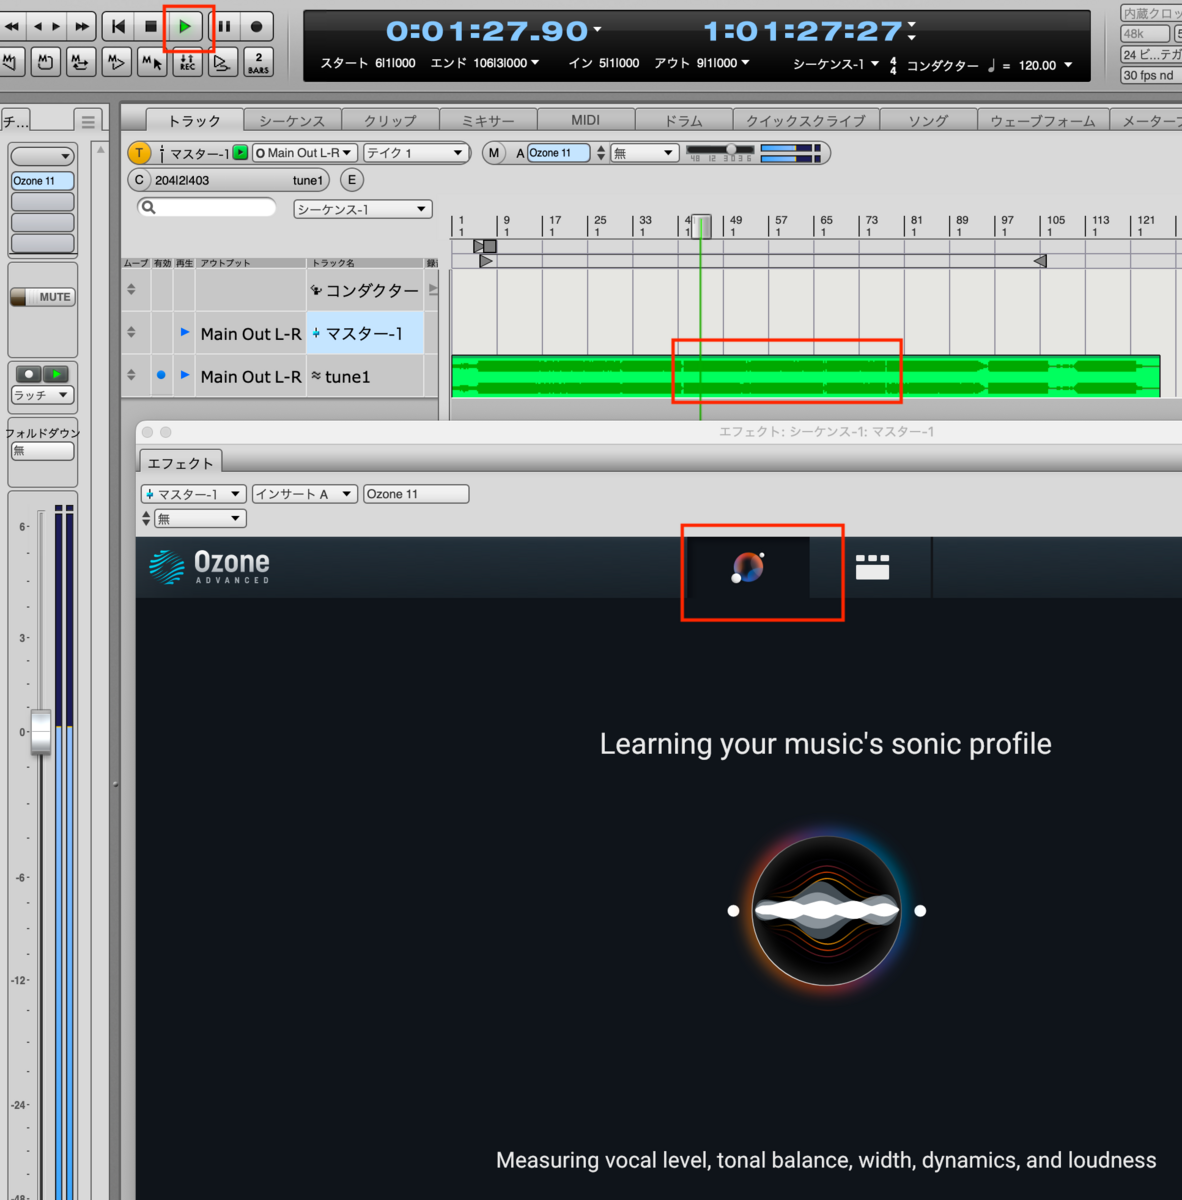Click the circular M button near Ozone 11
This screenshot has width=1182, height=1200.
494,153
